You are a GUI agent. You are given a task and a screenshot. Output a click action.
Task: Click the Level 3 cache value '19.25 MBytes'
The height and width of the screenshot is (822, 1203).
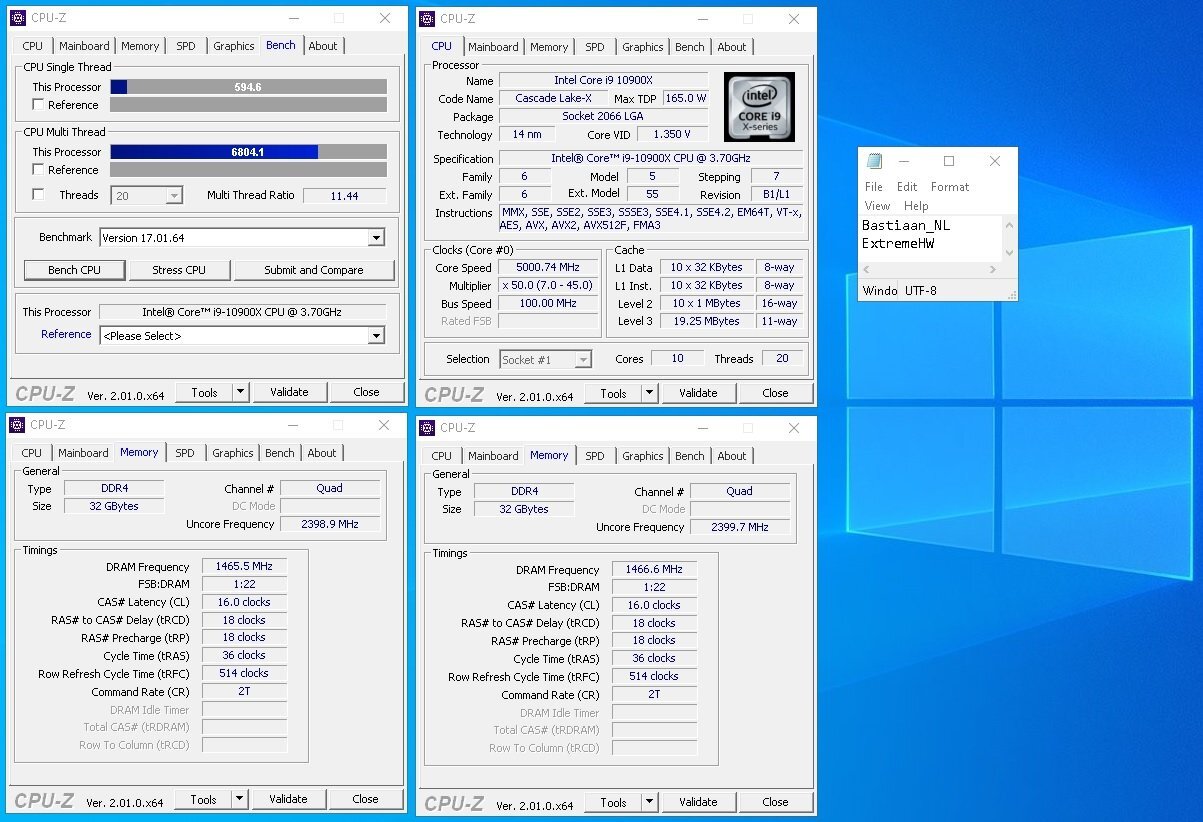pyautogui.click(x=706, y=321)
